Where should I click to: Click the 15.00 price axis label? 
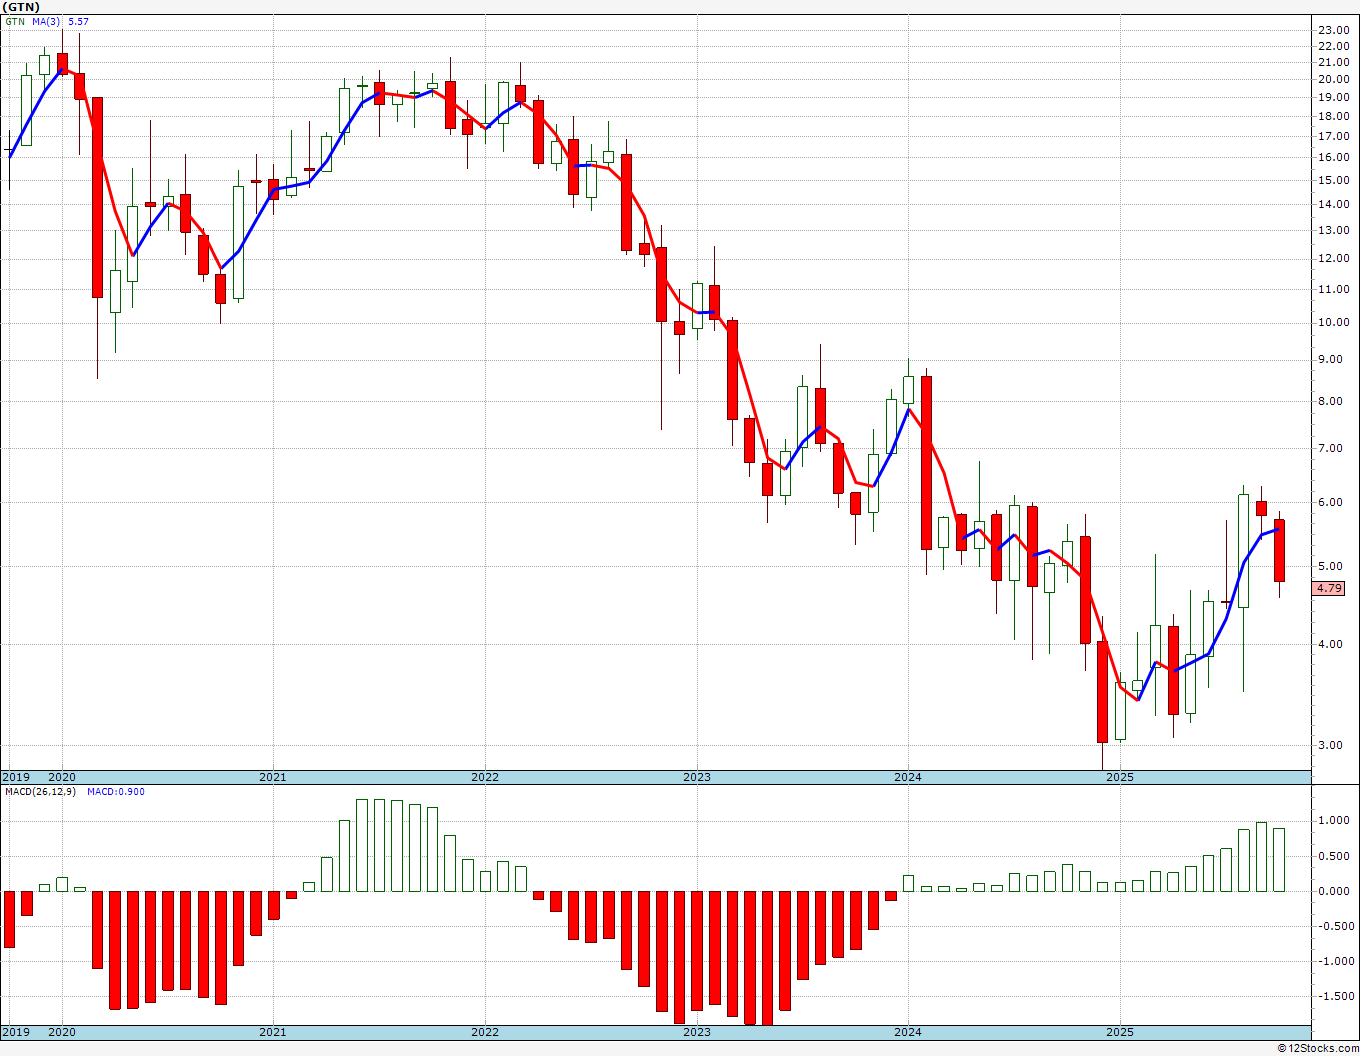click(x=1333, y=181)
